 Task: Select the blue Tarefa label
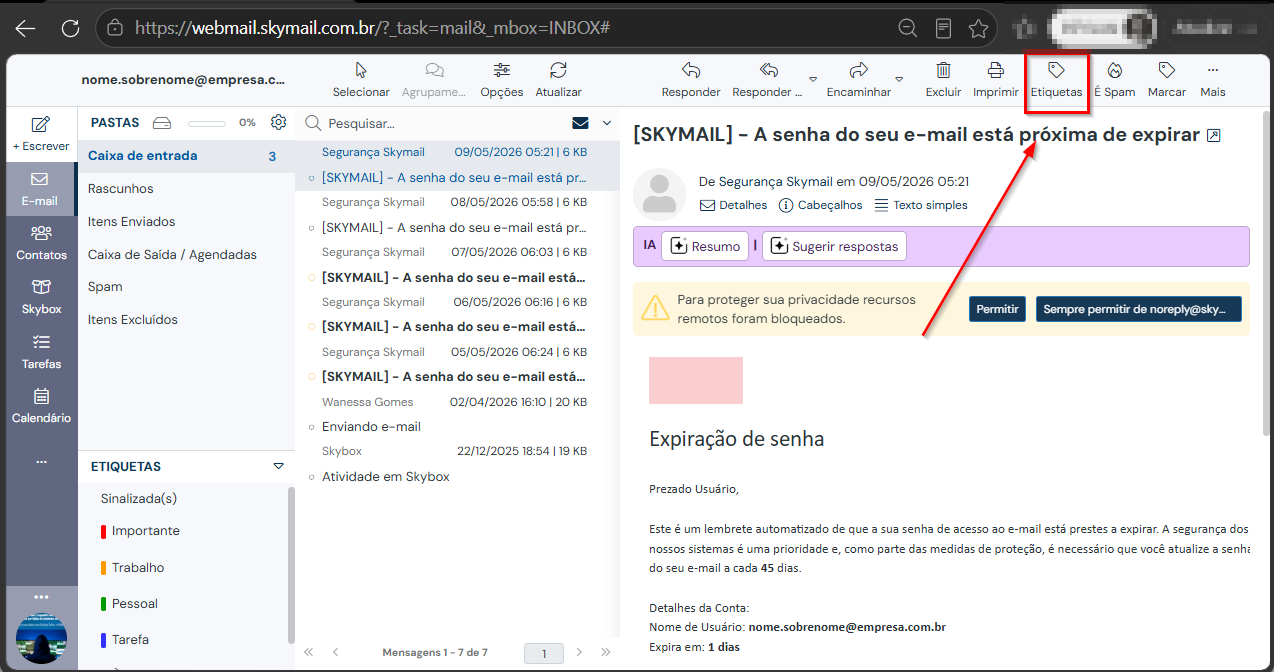[126, 639]
